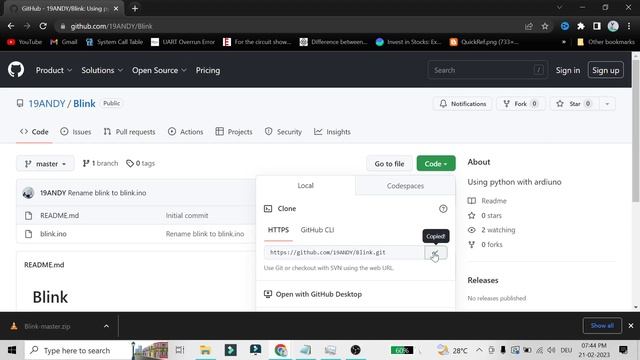This screenshot has height=360, width=640.
Task: Switch to the Actions tab
Action: 185,131
